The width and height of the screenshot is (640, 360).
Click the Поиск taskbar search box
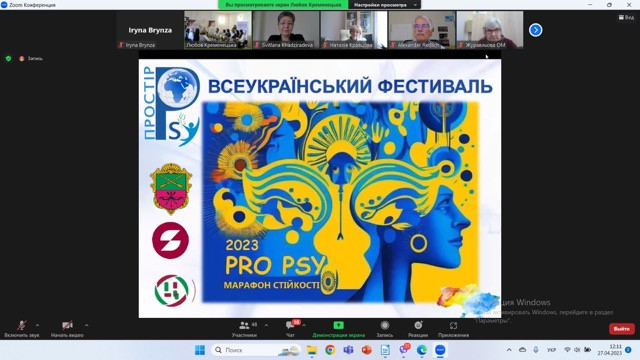click(x=256, y=350)
